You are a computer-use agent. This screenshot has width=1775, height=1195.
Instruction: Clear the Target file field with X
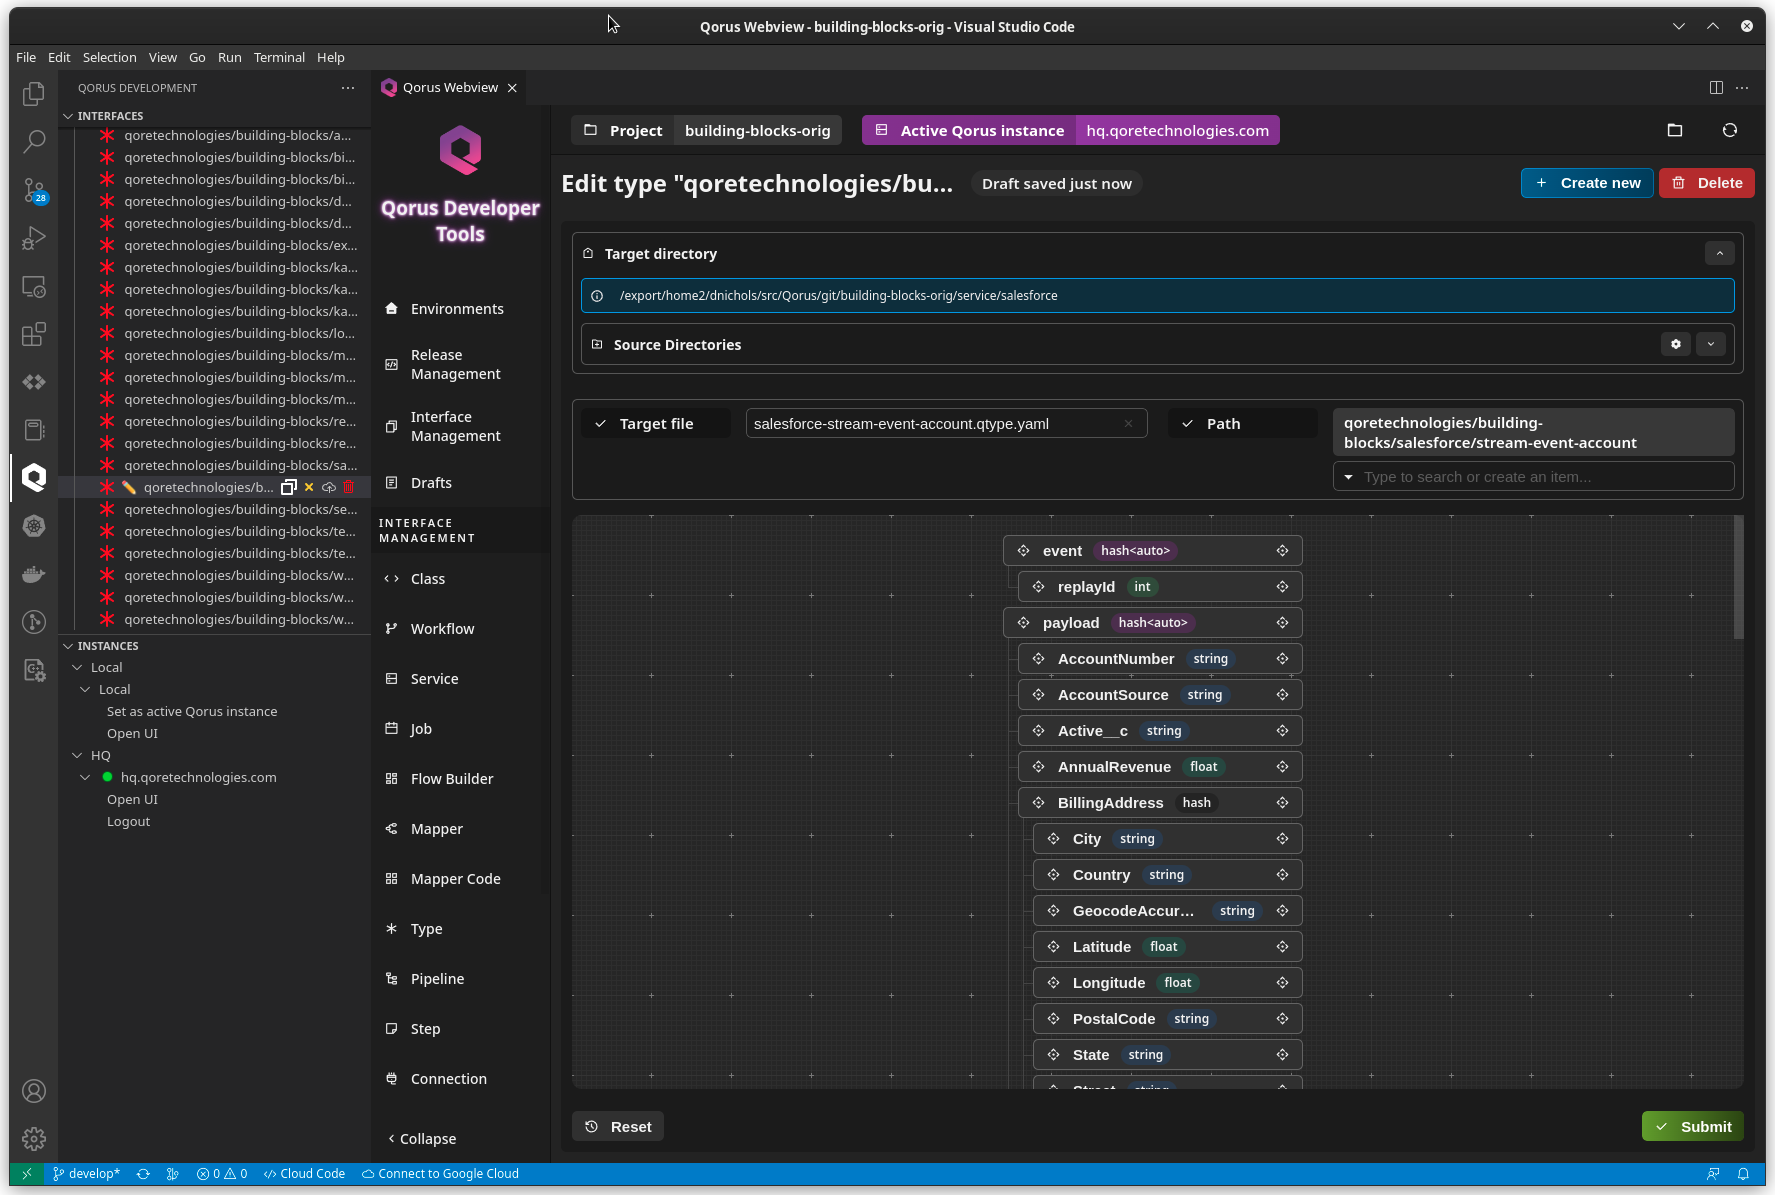coord(1129,424)
